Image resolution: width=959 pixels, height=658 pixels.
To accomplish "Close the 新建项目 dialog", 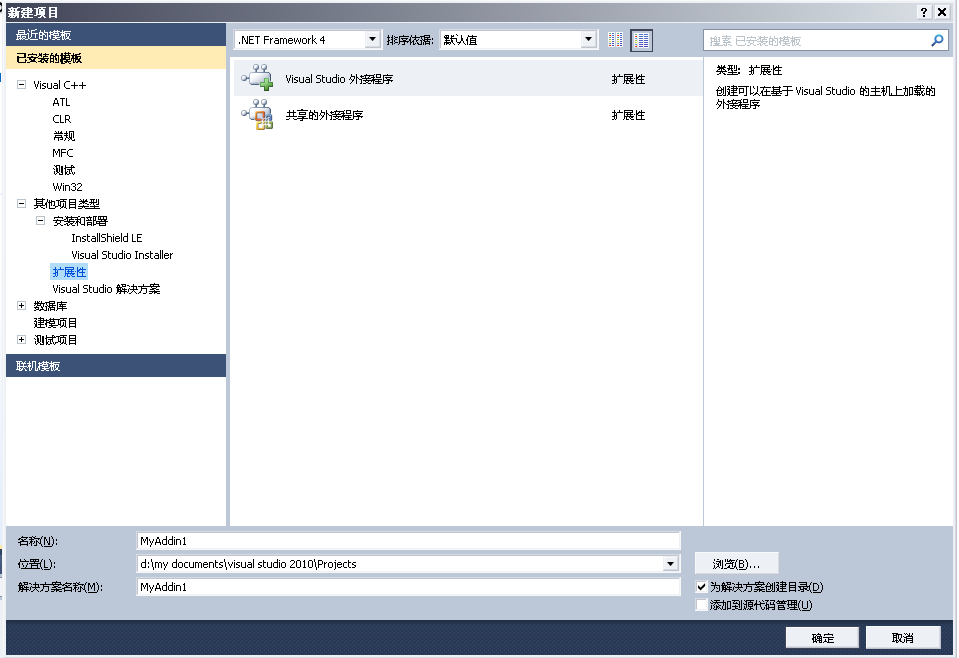I will tap(942, 12).
